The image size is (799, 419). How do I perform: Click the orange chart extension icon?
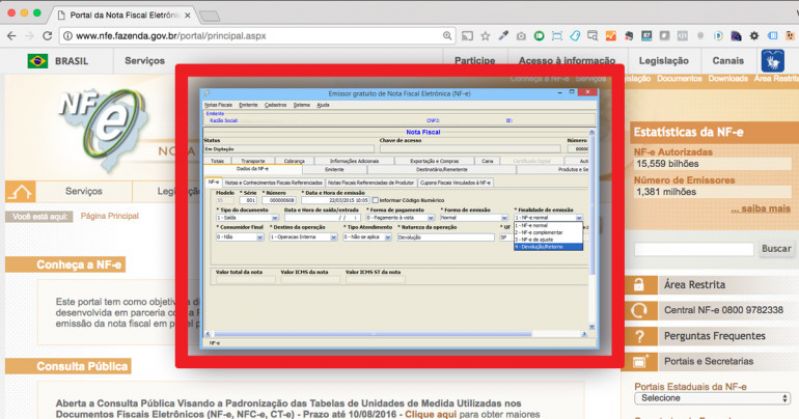610,36
